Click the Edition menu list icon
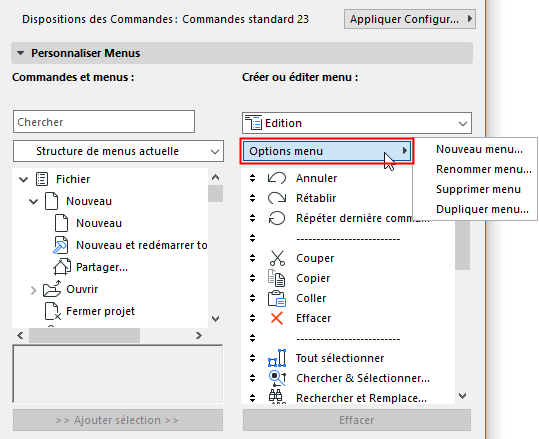The height and width of the screenshot is (439, 539). pyautogui.click(x=253, y=123)
